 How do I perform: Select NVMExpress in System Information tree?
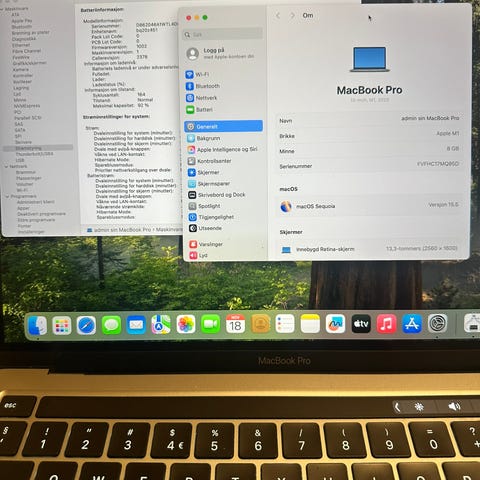tap(27, 106)
